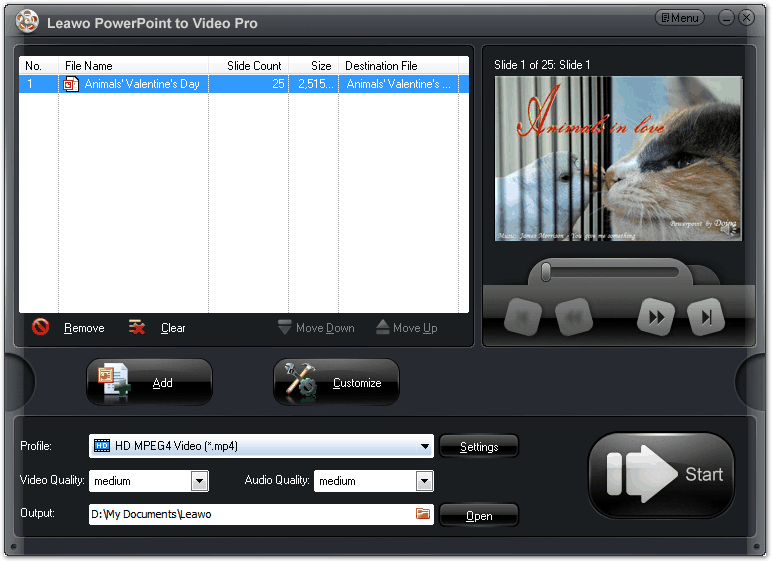Jump to last slide in preview
This screenshot has height=561, width=772.
pos(706,318)
